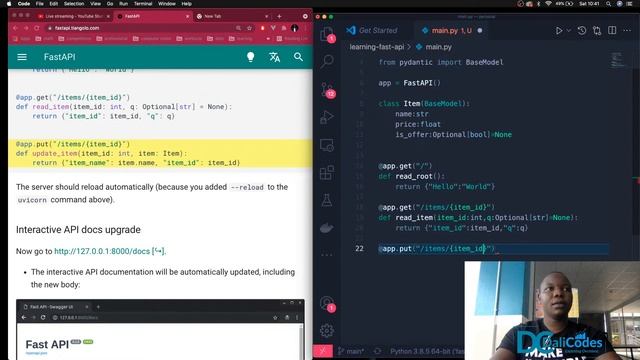Screen dimensions: 640x360
Task: Open the Run and Debug panel
Action: 327,117
